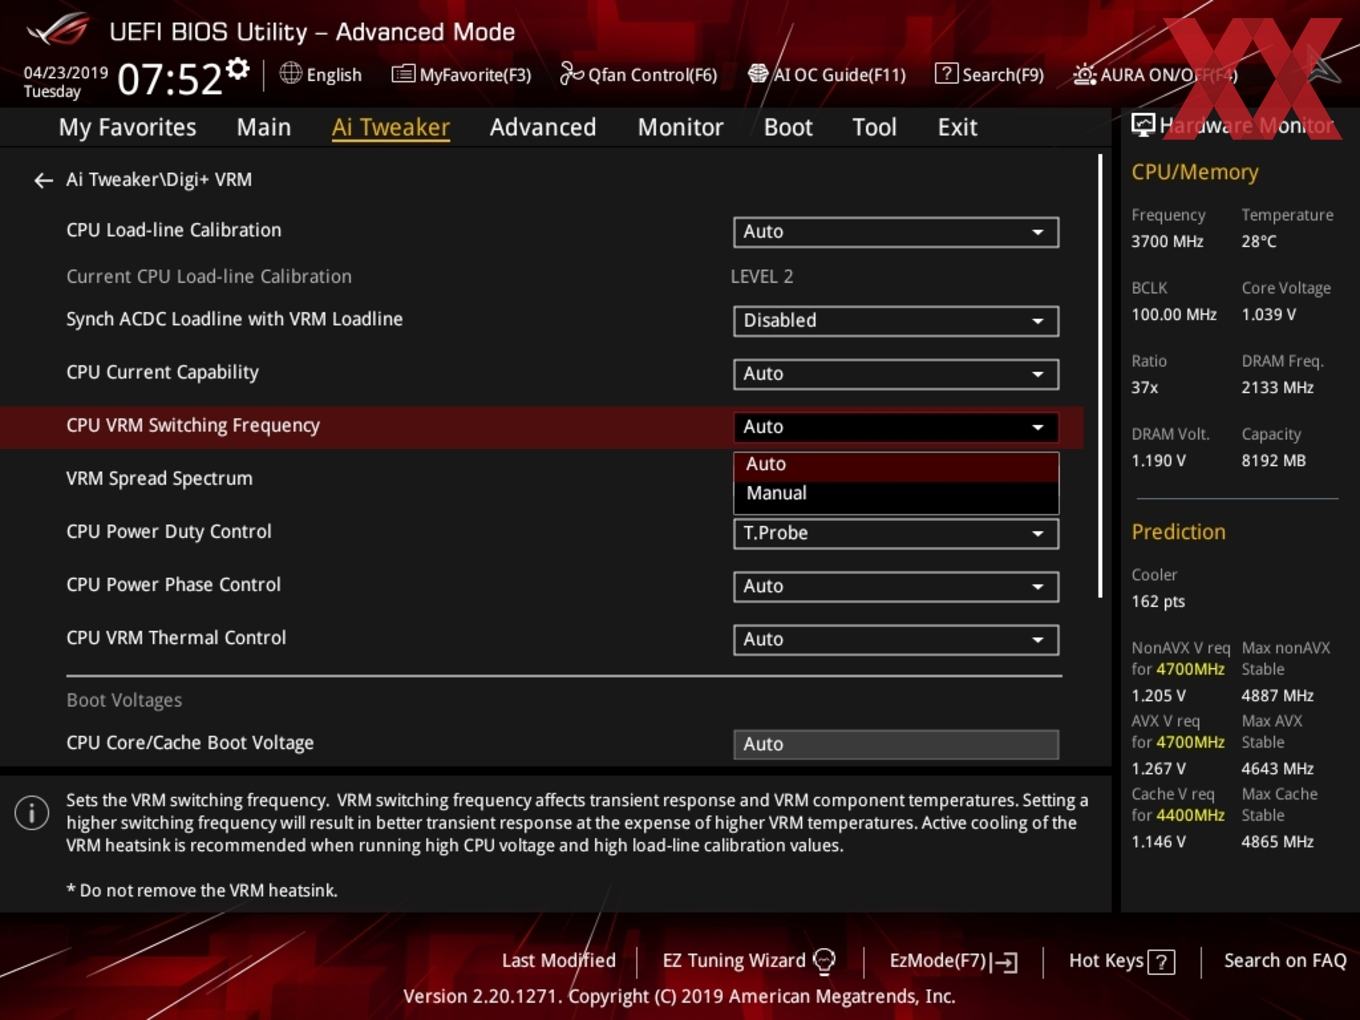Expand CPU Power Duty Control dropdown
Viewport: 1360px width, 1020px height.
pyautogui.click(x=896, y=533)
